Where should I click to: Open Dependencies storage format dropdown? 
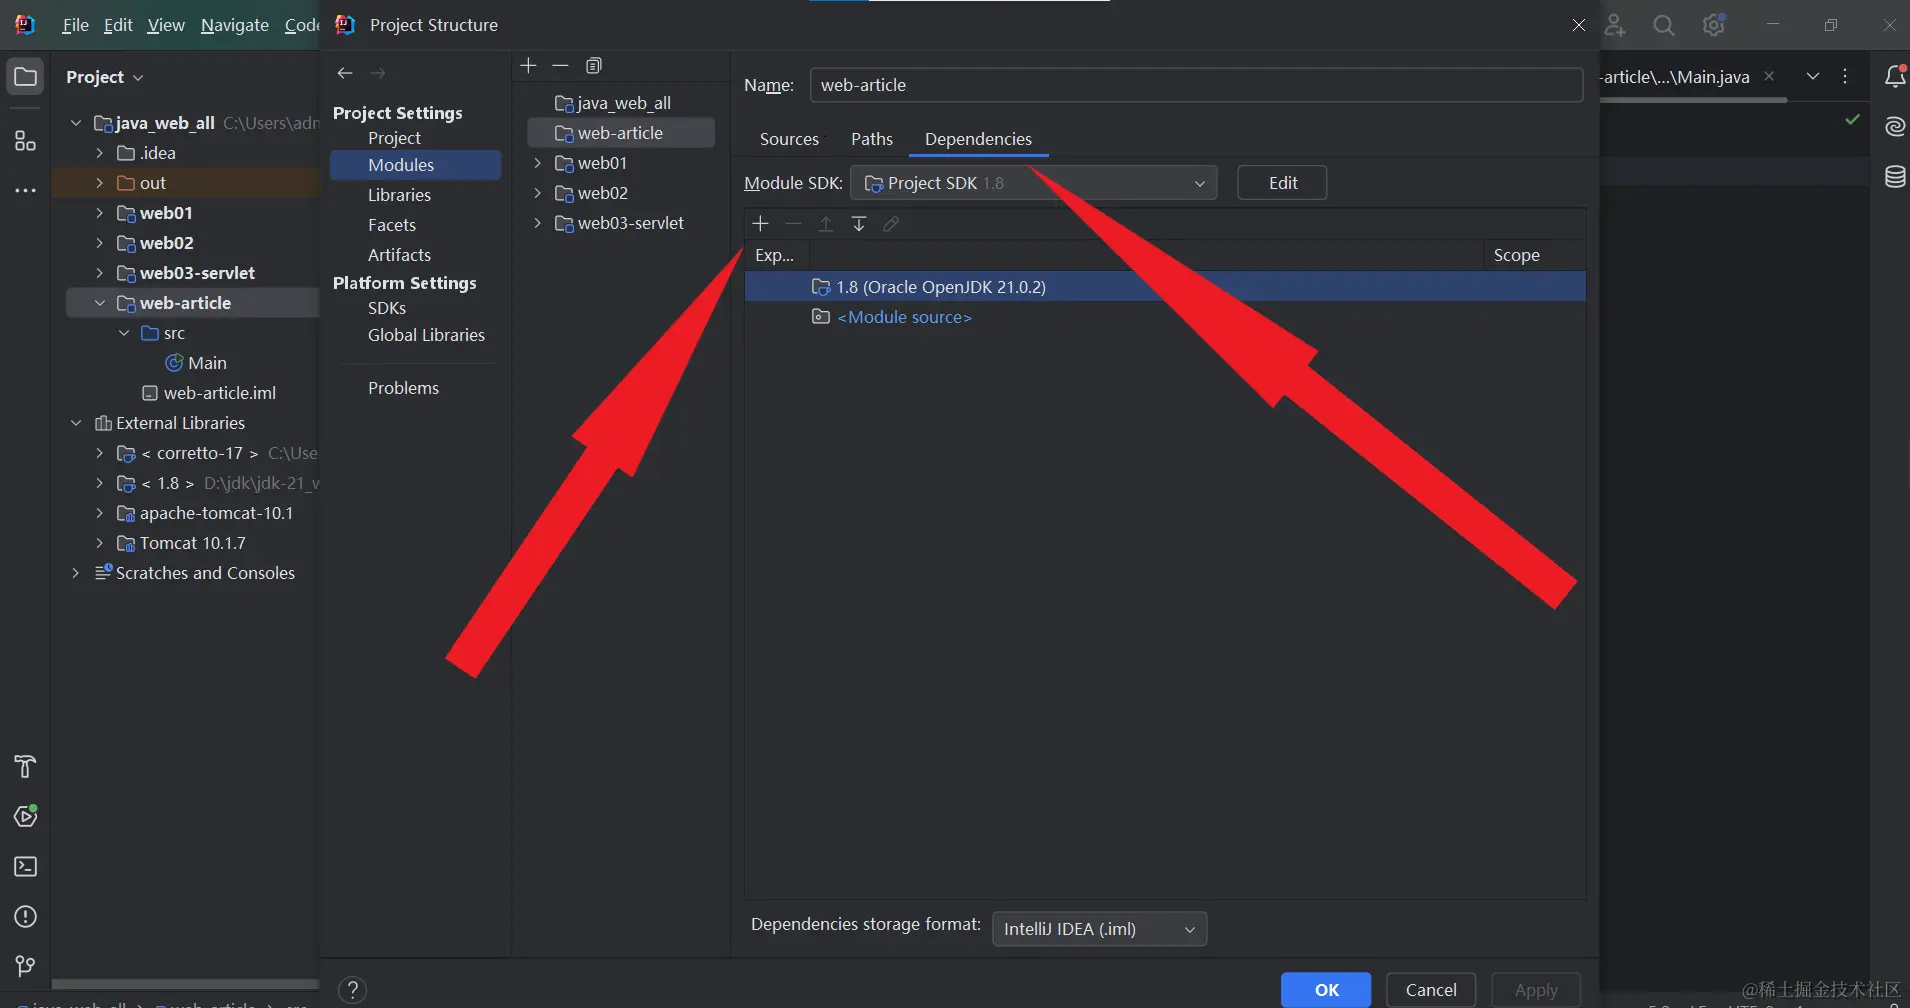click(1099, 929)
